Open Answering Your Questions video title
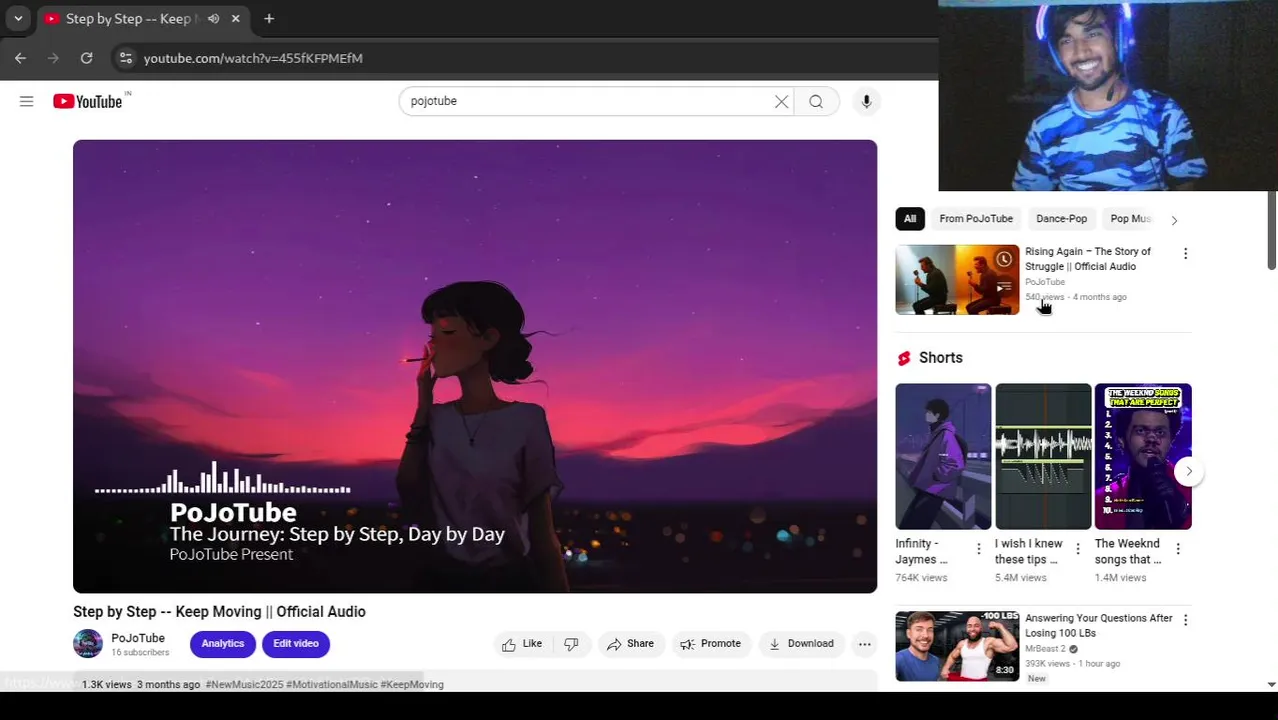1278x720 pixels. 1099,626
